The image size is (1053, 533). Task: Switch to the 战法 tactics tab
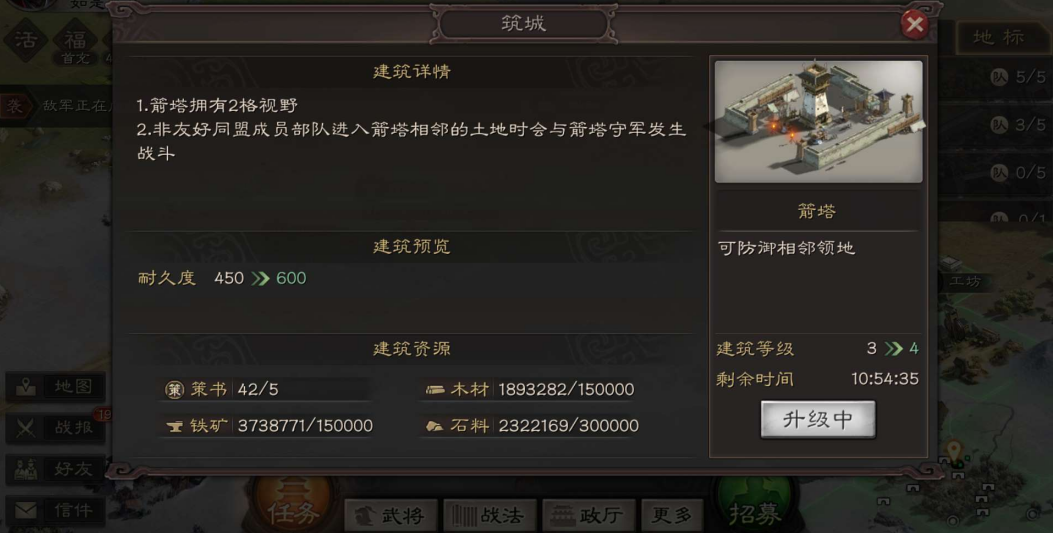tap(490, 516)
